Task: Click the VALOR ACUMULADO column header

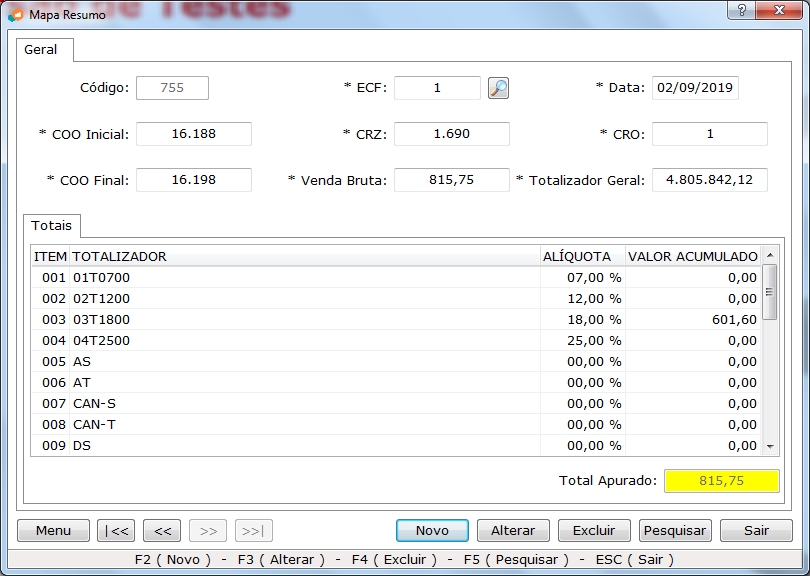Action: coord(692,256)
